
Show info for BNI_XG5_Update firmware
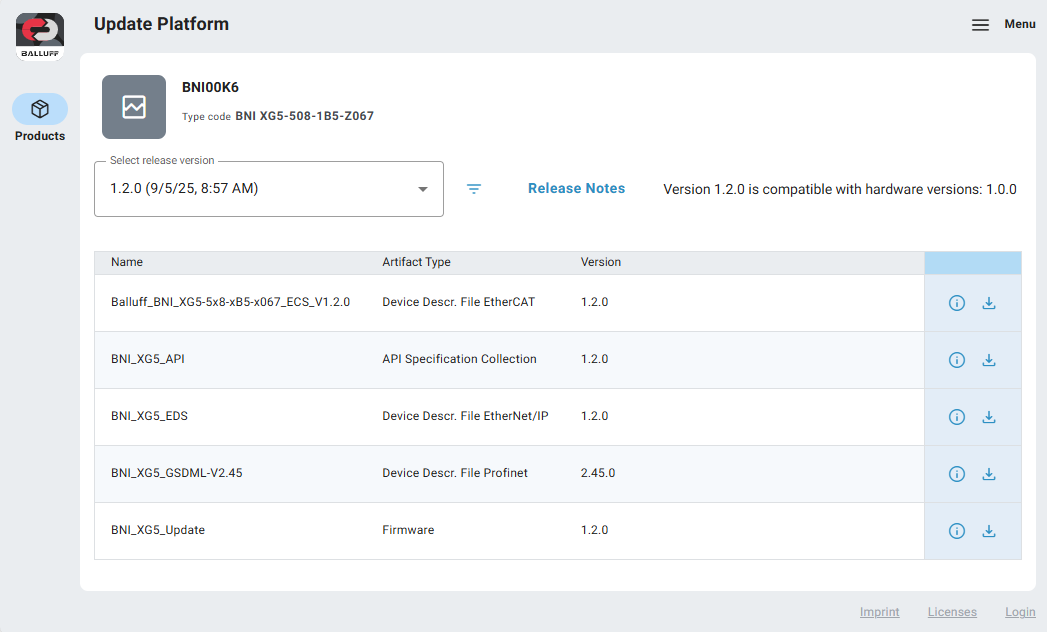click(957, 531)
